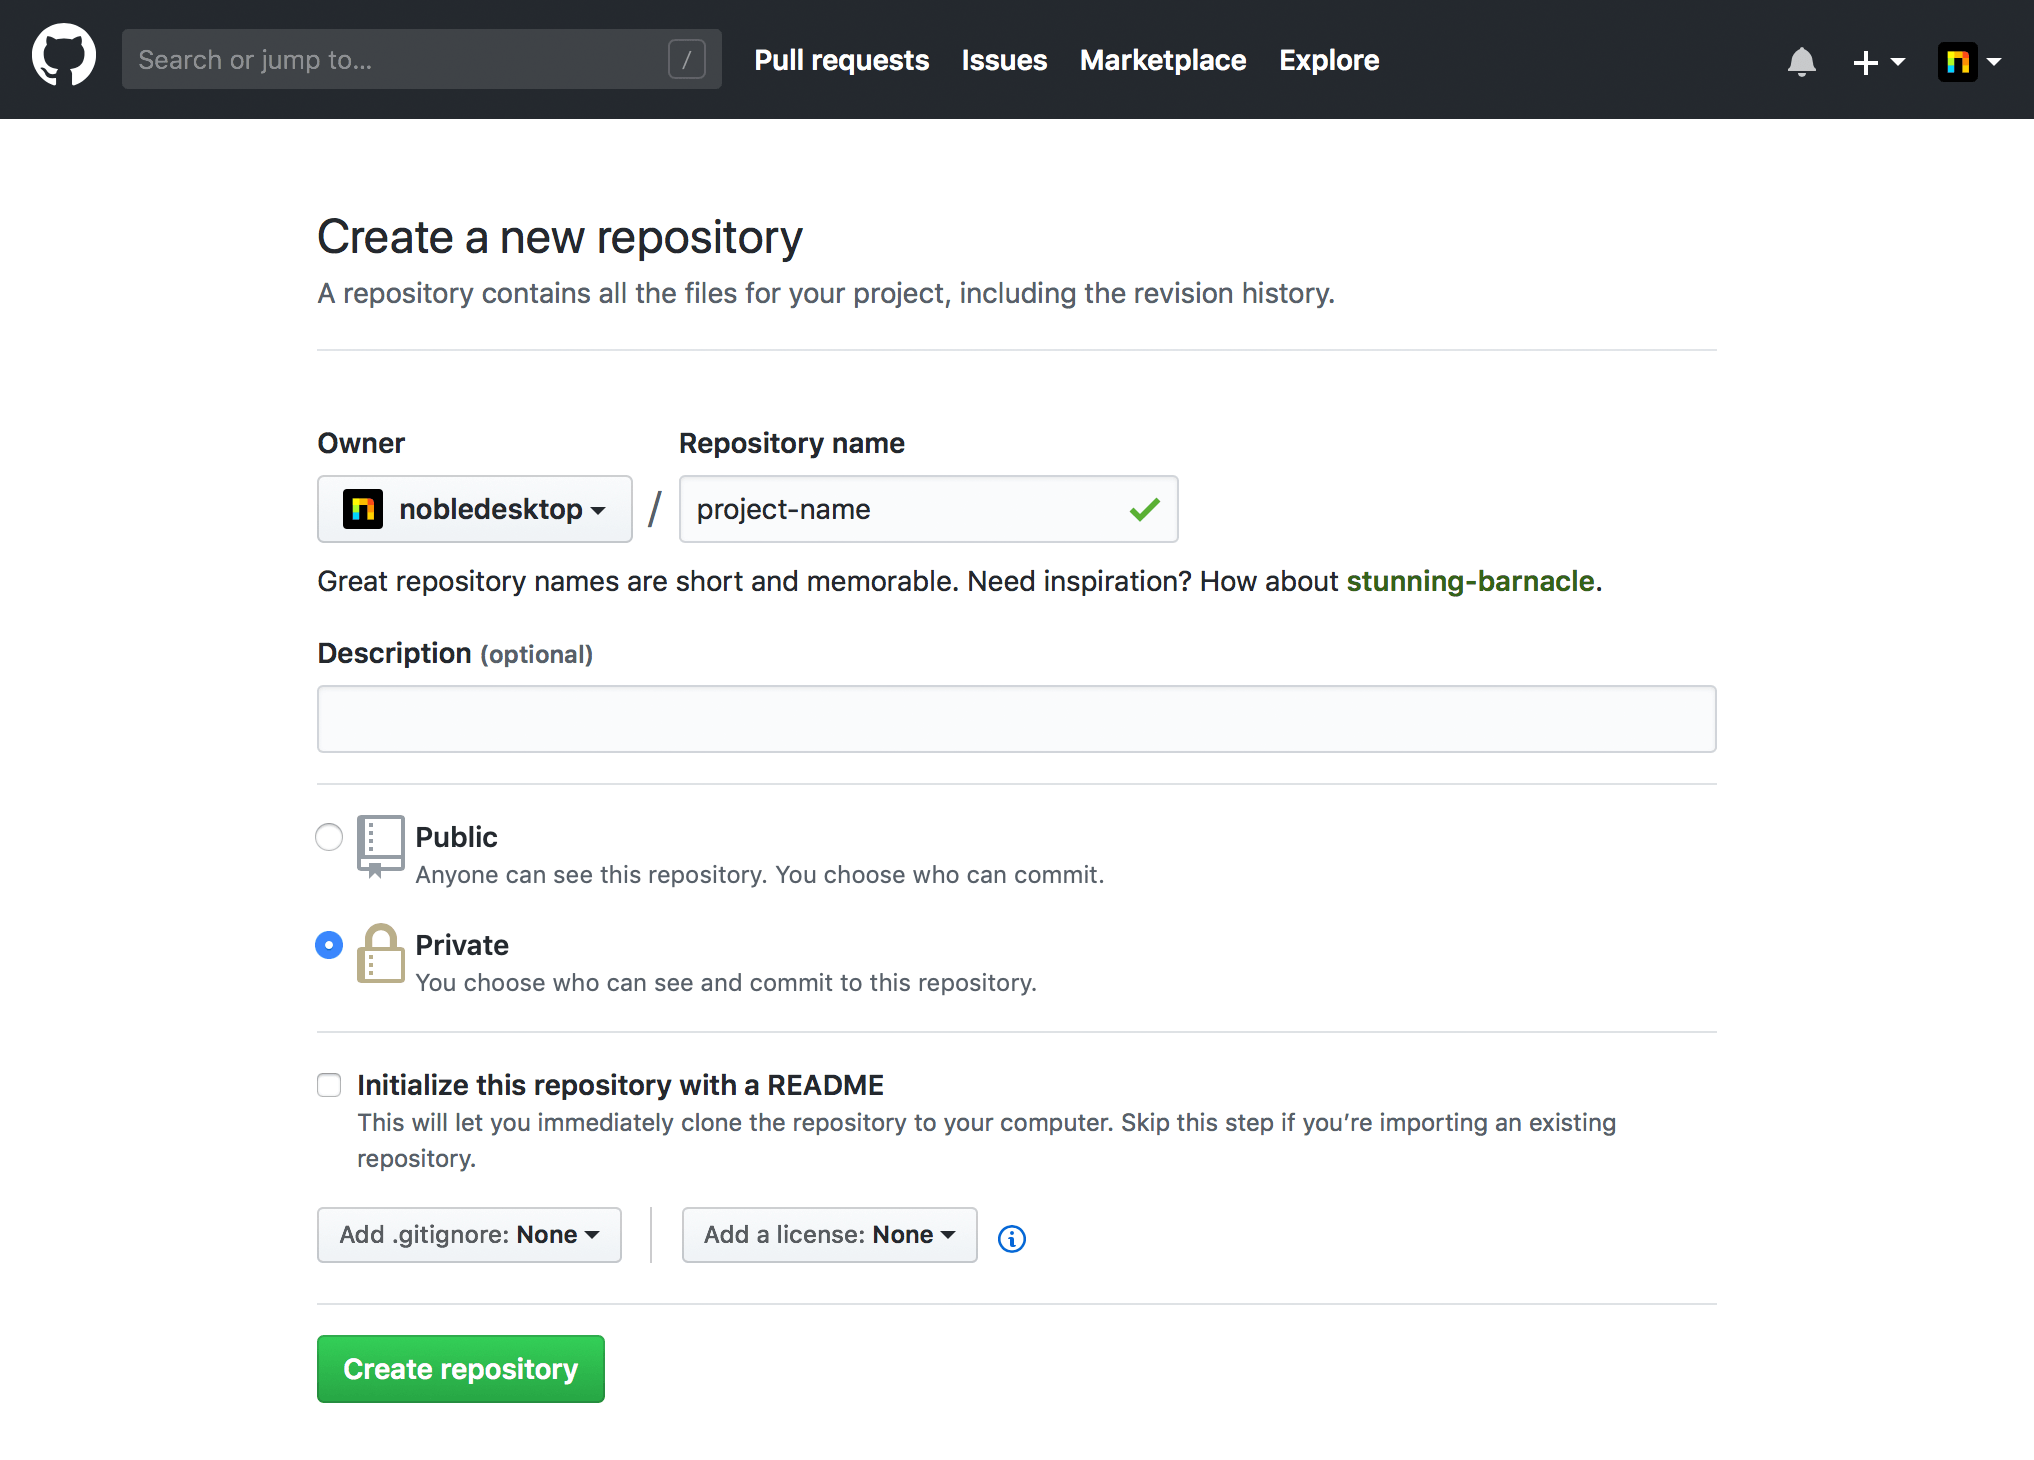The image size is (2034, 1460).
Task: View notifications bell icon
Action: [x=1801, y=61]
